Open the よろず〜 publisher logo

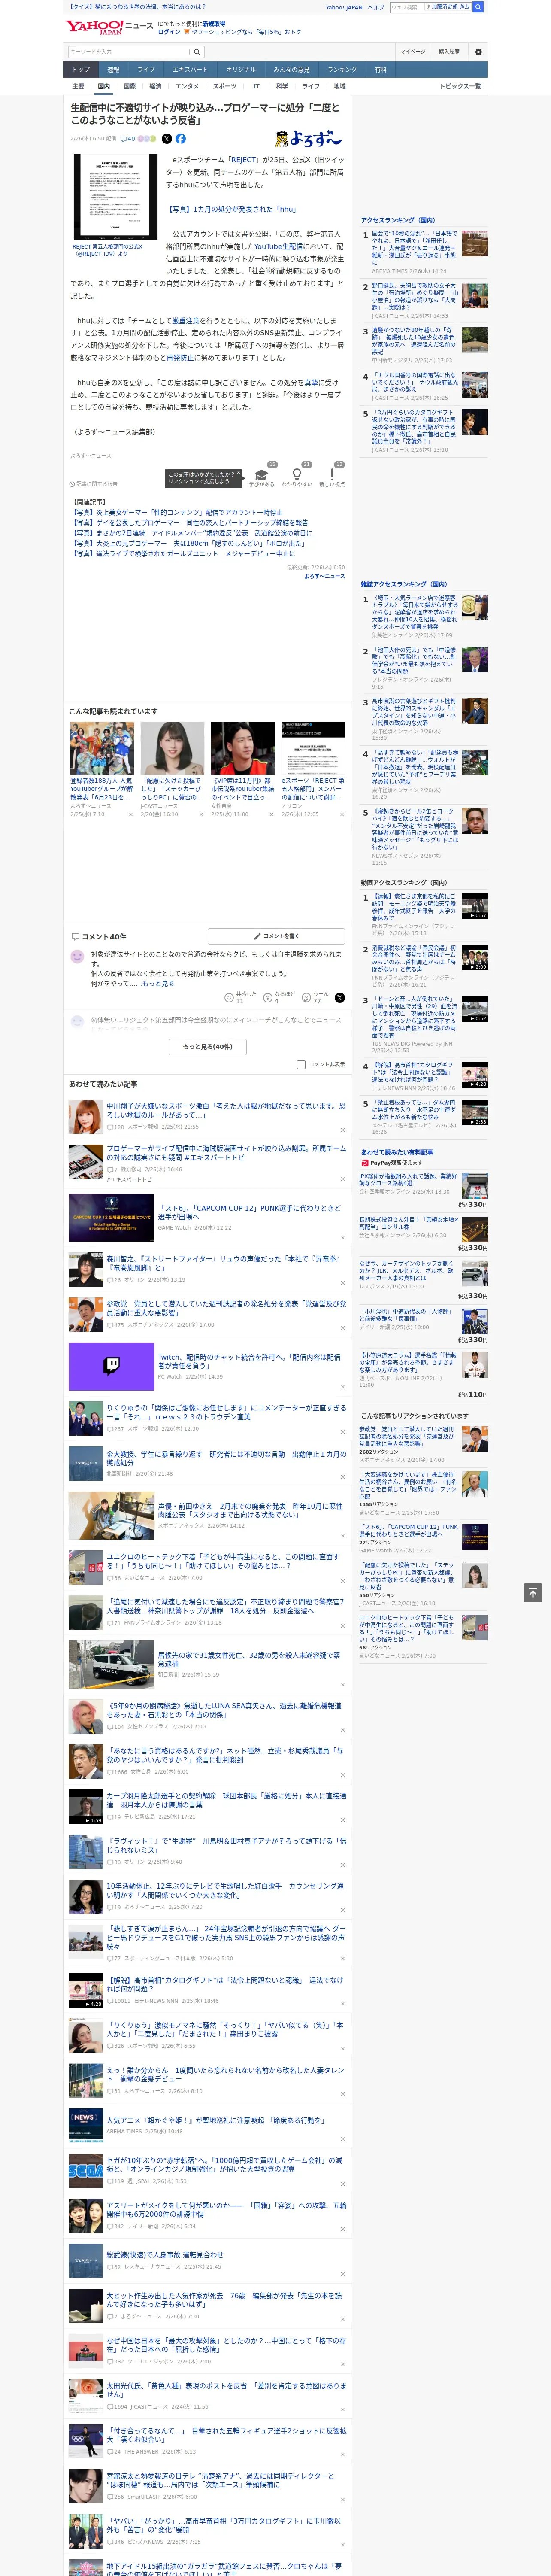point(309,139)
